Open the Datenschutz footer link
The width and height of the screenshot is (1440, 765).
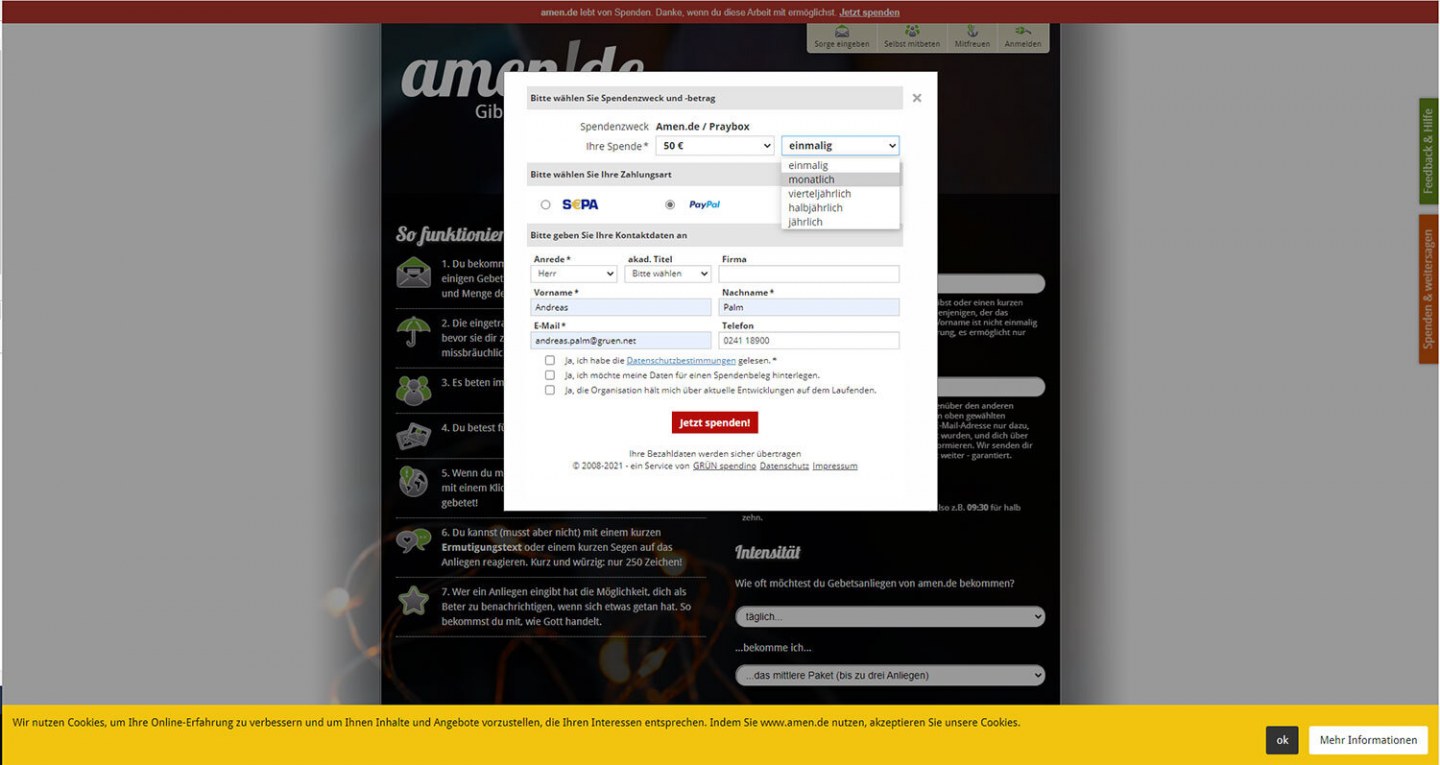784,466
